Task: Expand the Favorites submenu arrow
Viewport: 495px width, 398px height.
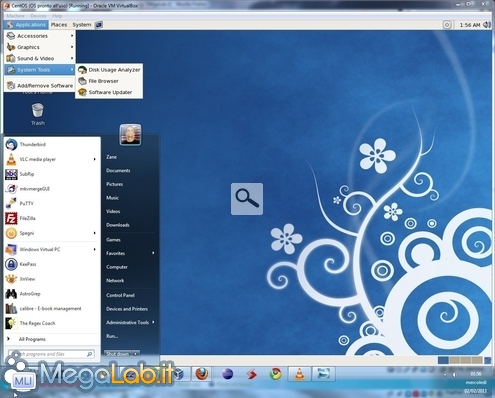Action: click(x=153, y=253)
